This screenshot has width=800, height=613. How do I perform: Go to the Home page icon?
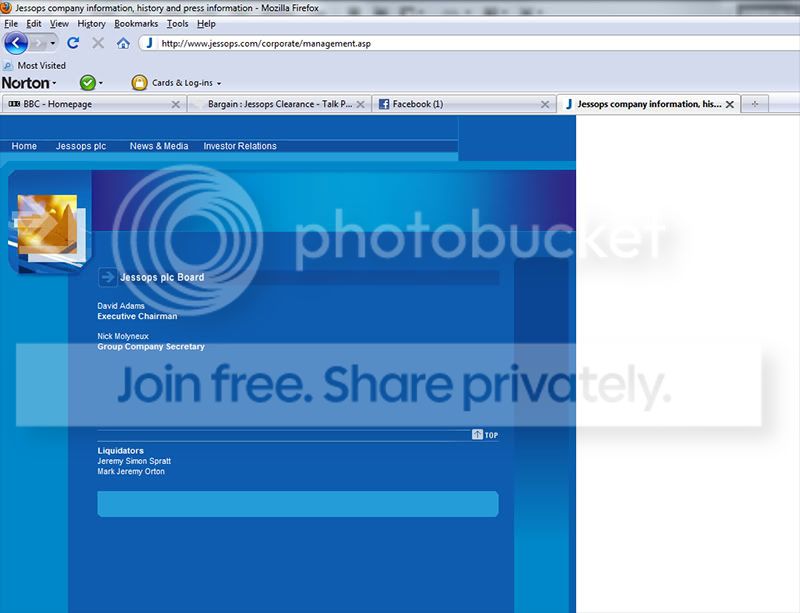point(123,43)
